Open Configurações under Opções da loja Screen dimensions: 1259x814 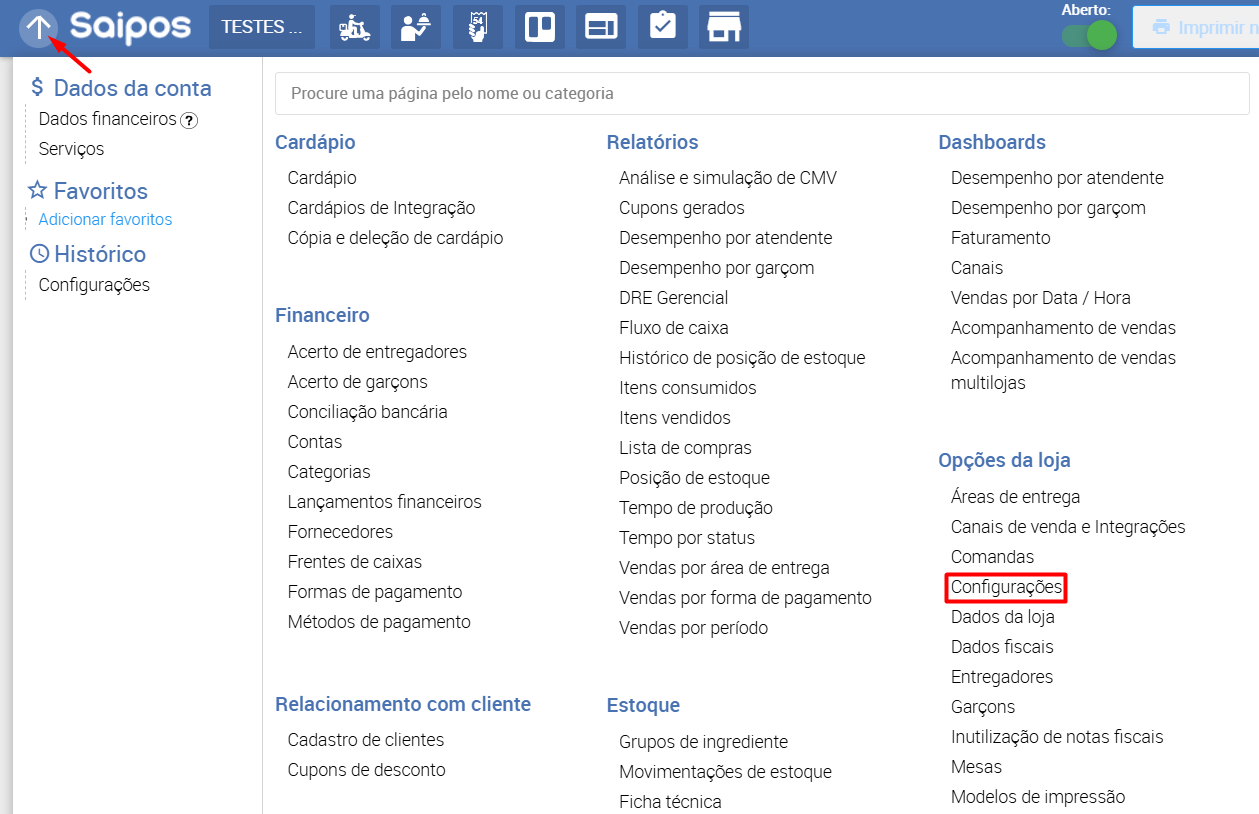[x=1006, y=587]
